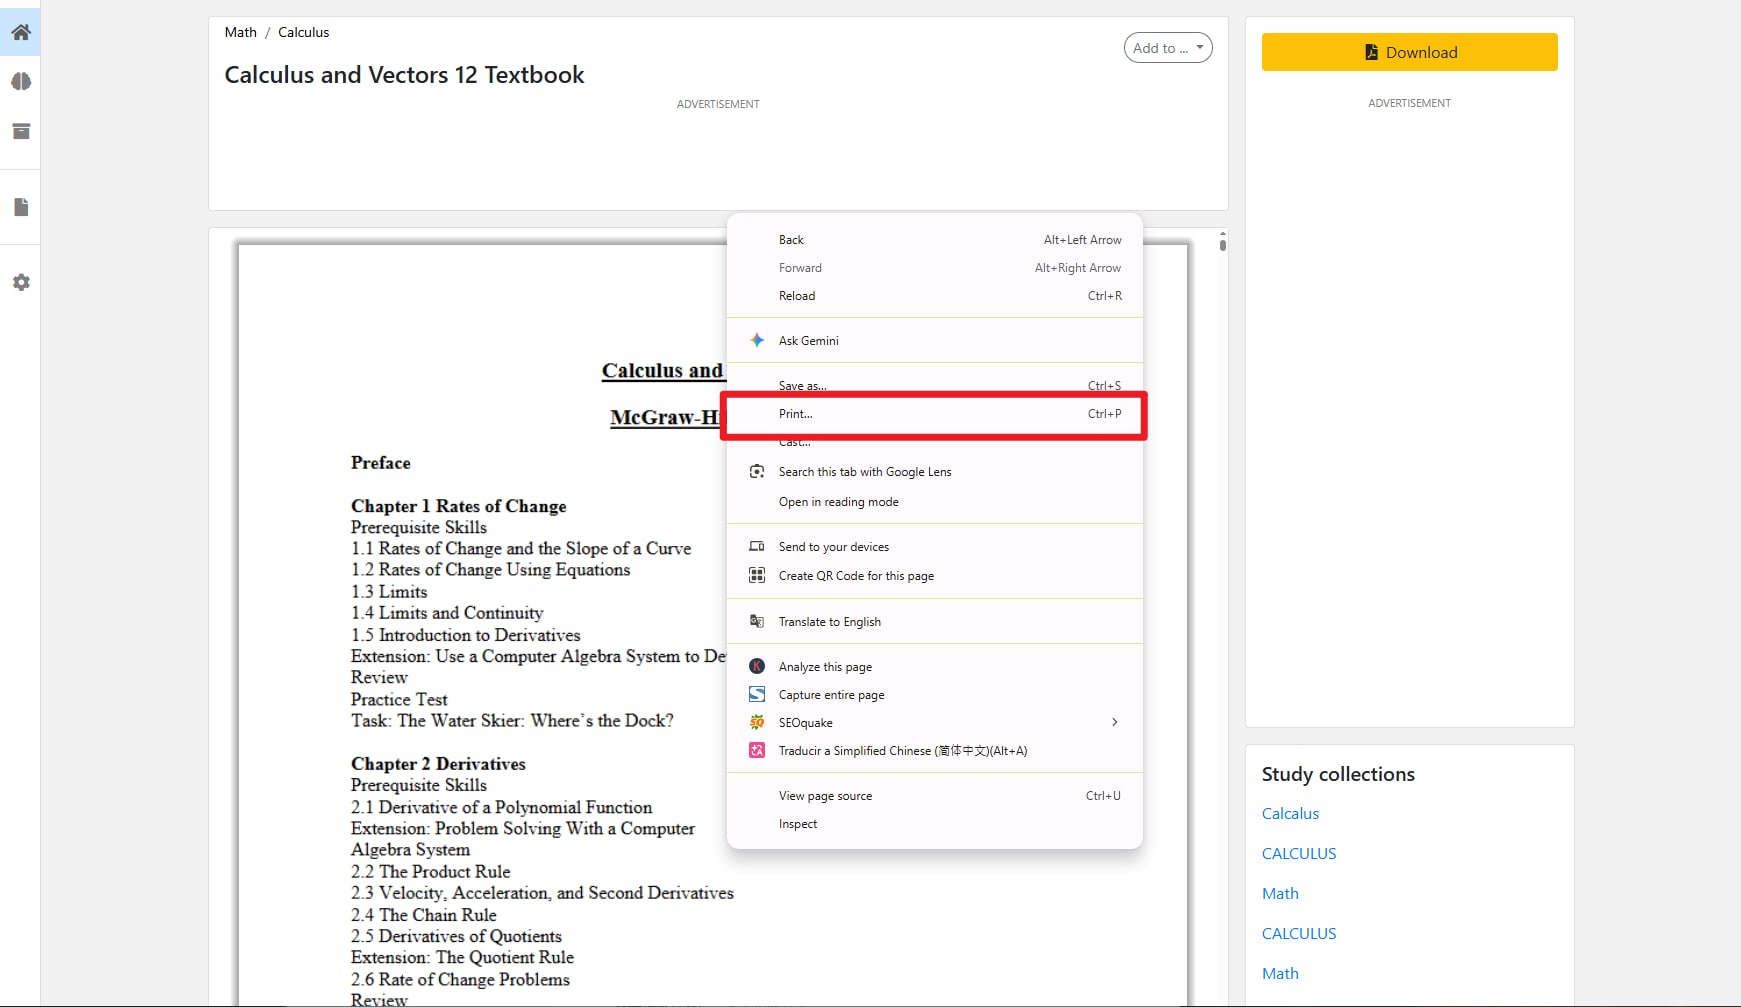Click the Analyze this page extension icon
This screenshot has width=1741, height=1007.
tap(757, 666)
